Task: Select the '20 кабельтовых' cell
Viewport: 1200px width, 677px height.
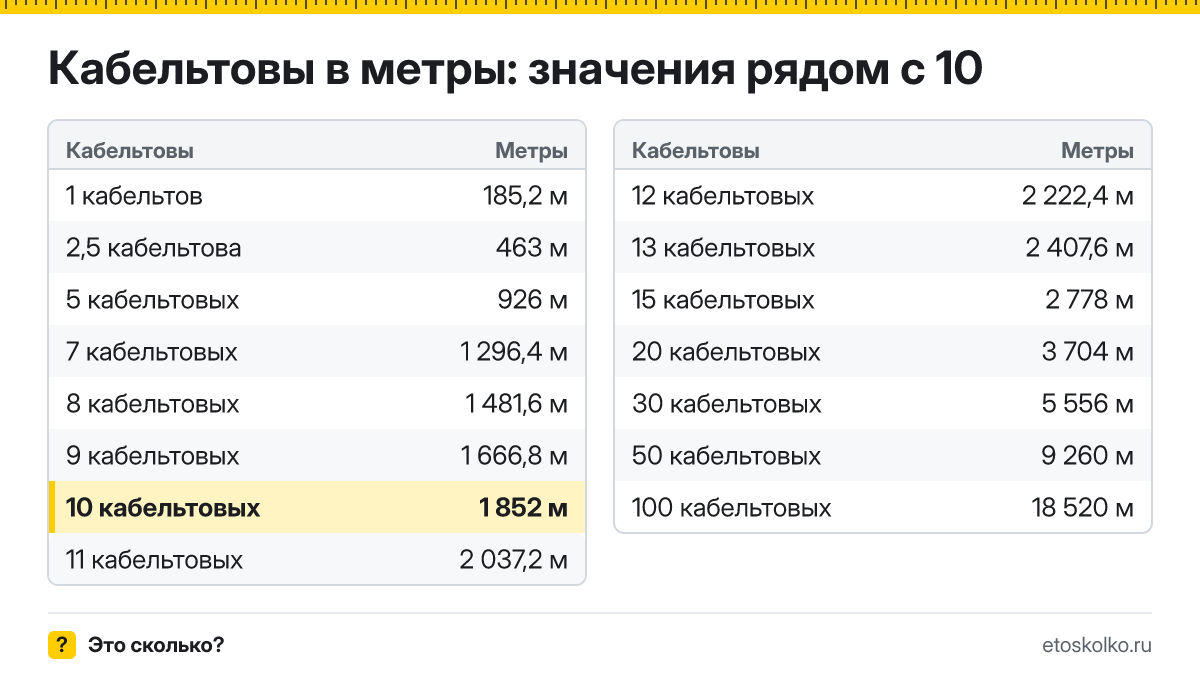Action: pos(726,352)
